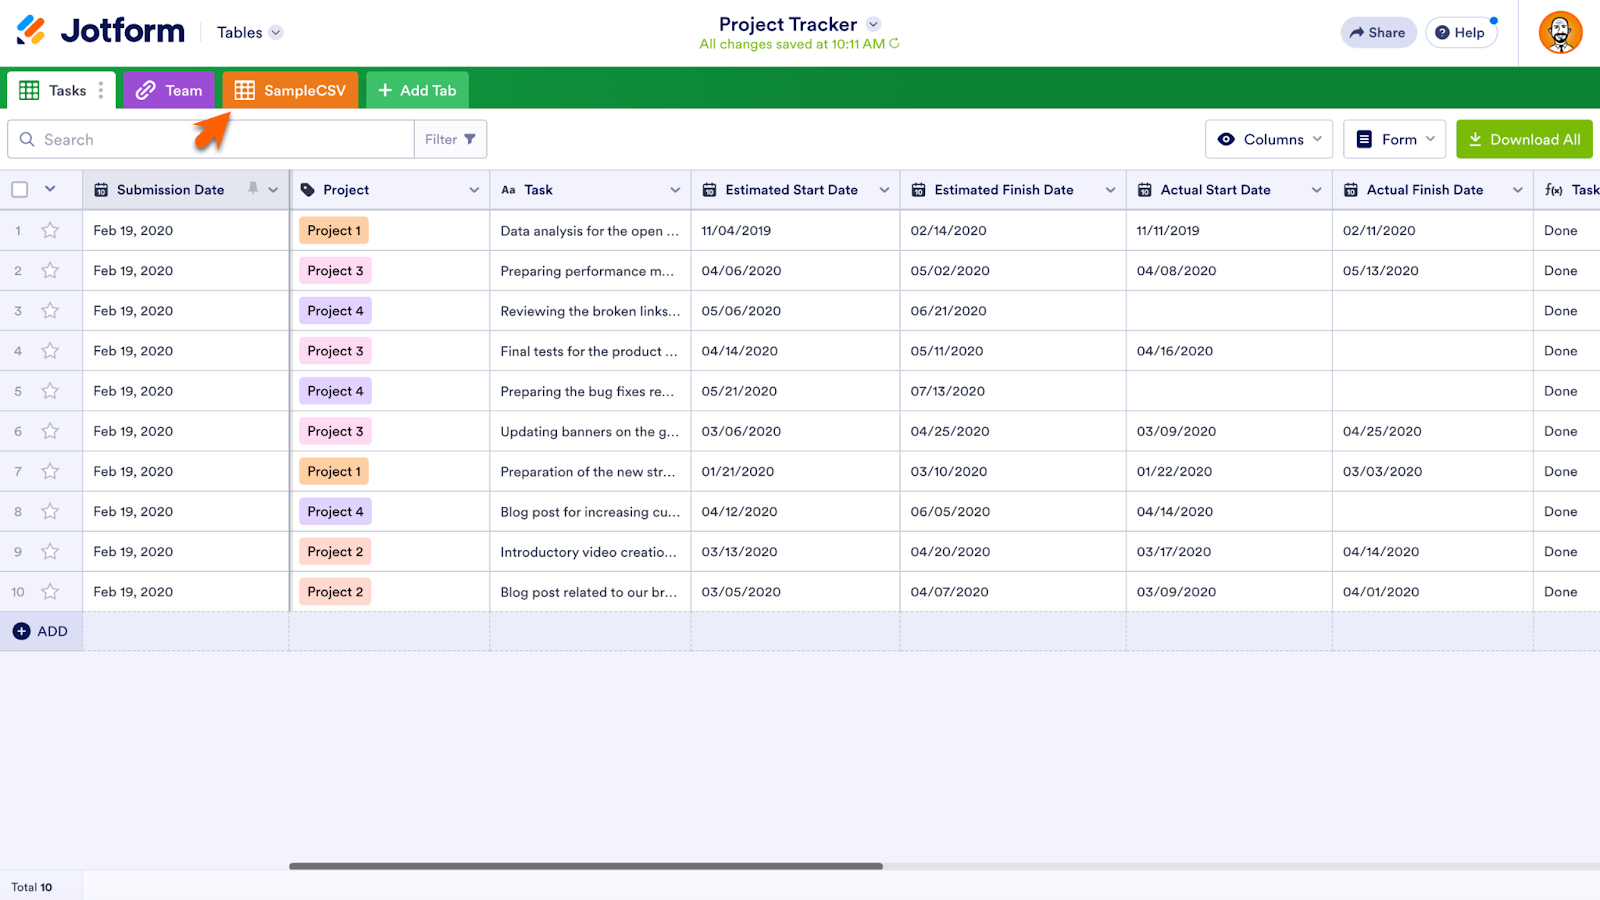Star the first row entry
The height and width of the screenshot is (900, 1600).
coord(50,230)
